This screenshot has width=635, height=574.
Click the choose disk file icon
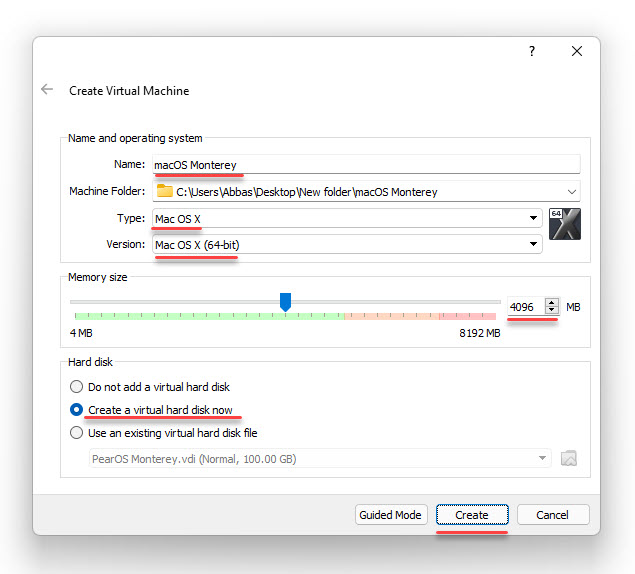[569, 459]
